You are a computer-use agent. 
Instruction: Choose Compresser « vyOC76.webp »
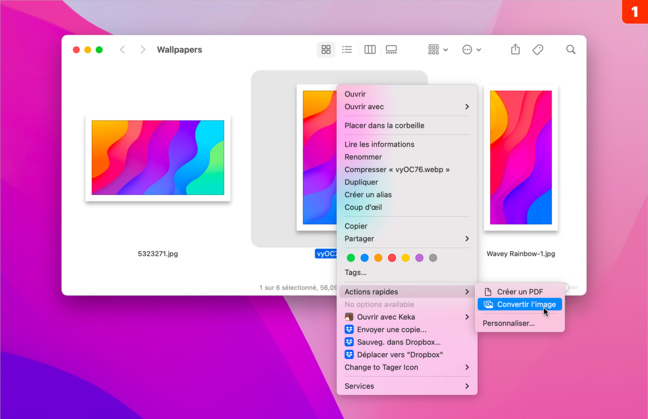407,169
